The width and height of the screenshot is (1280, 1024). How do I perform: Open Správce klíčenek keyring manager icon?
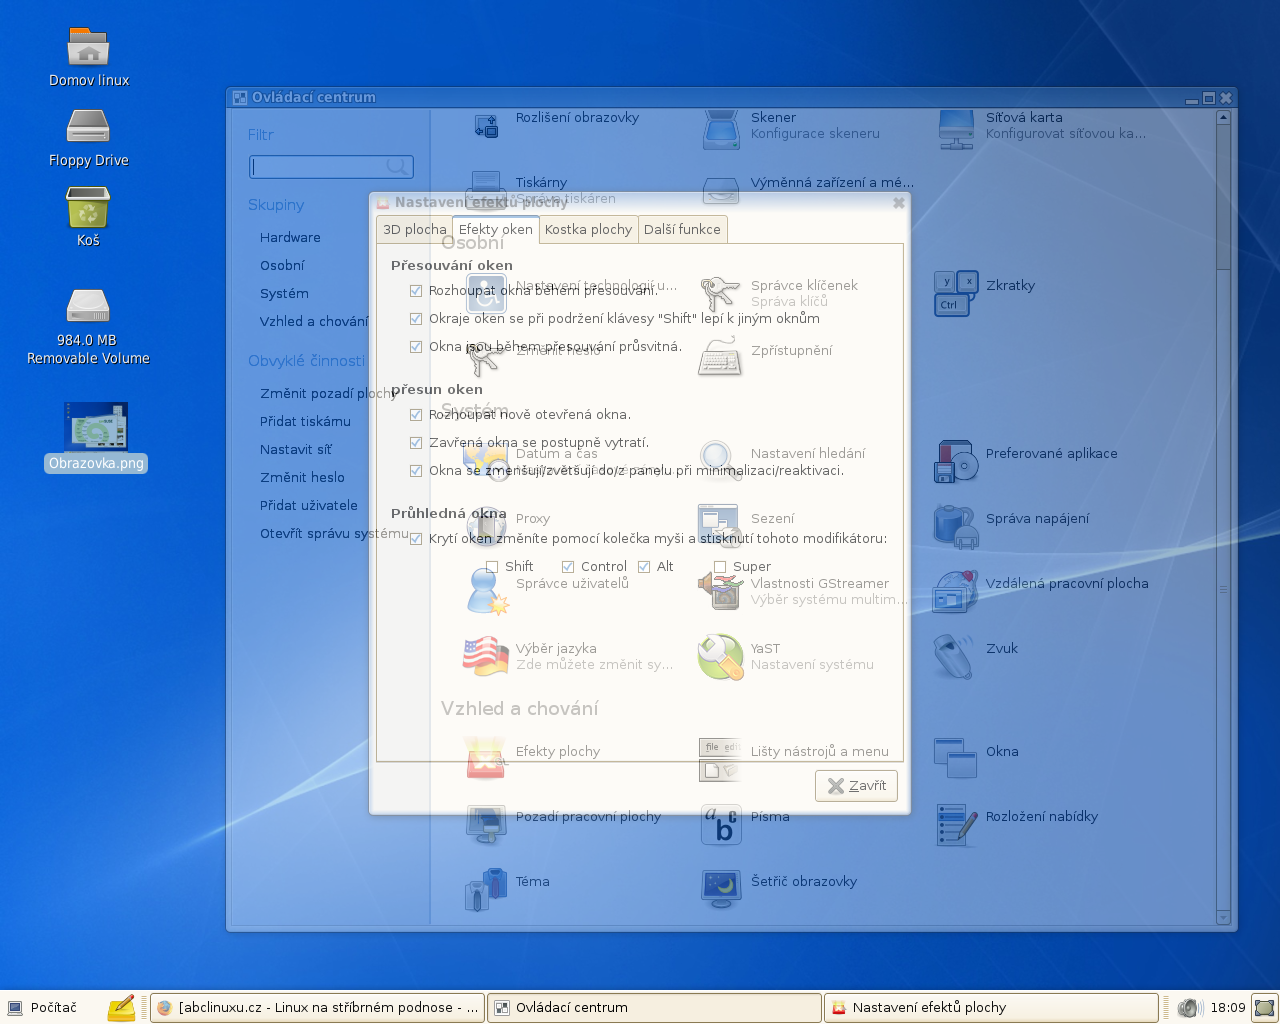tap(721, 293)
